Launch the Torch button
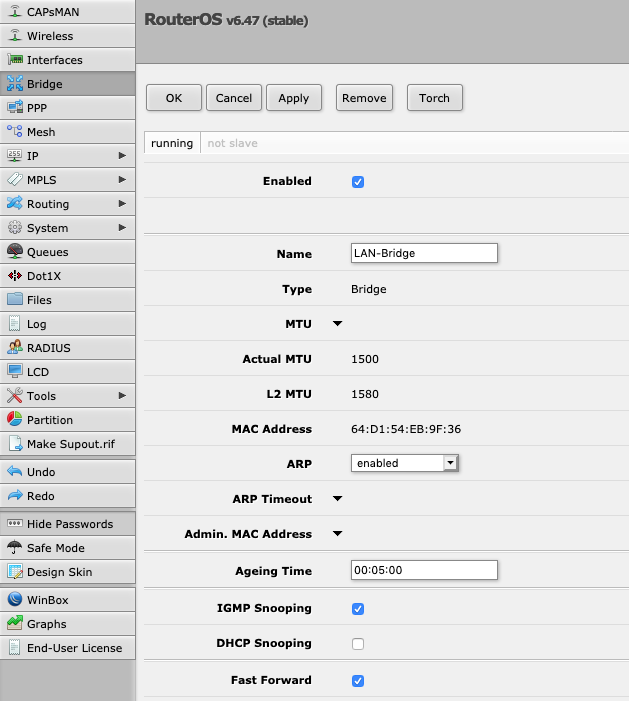 [435, 97]
